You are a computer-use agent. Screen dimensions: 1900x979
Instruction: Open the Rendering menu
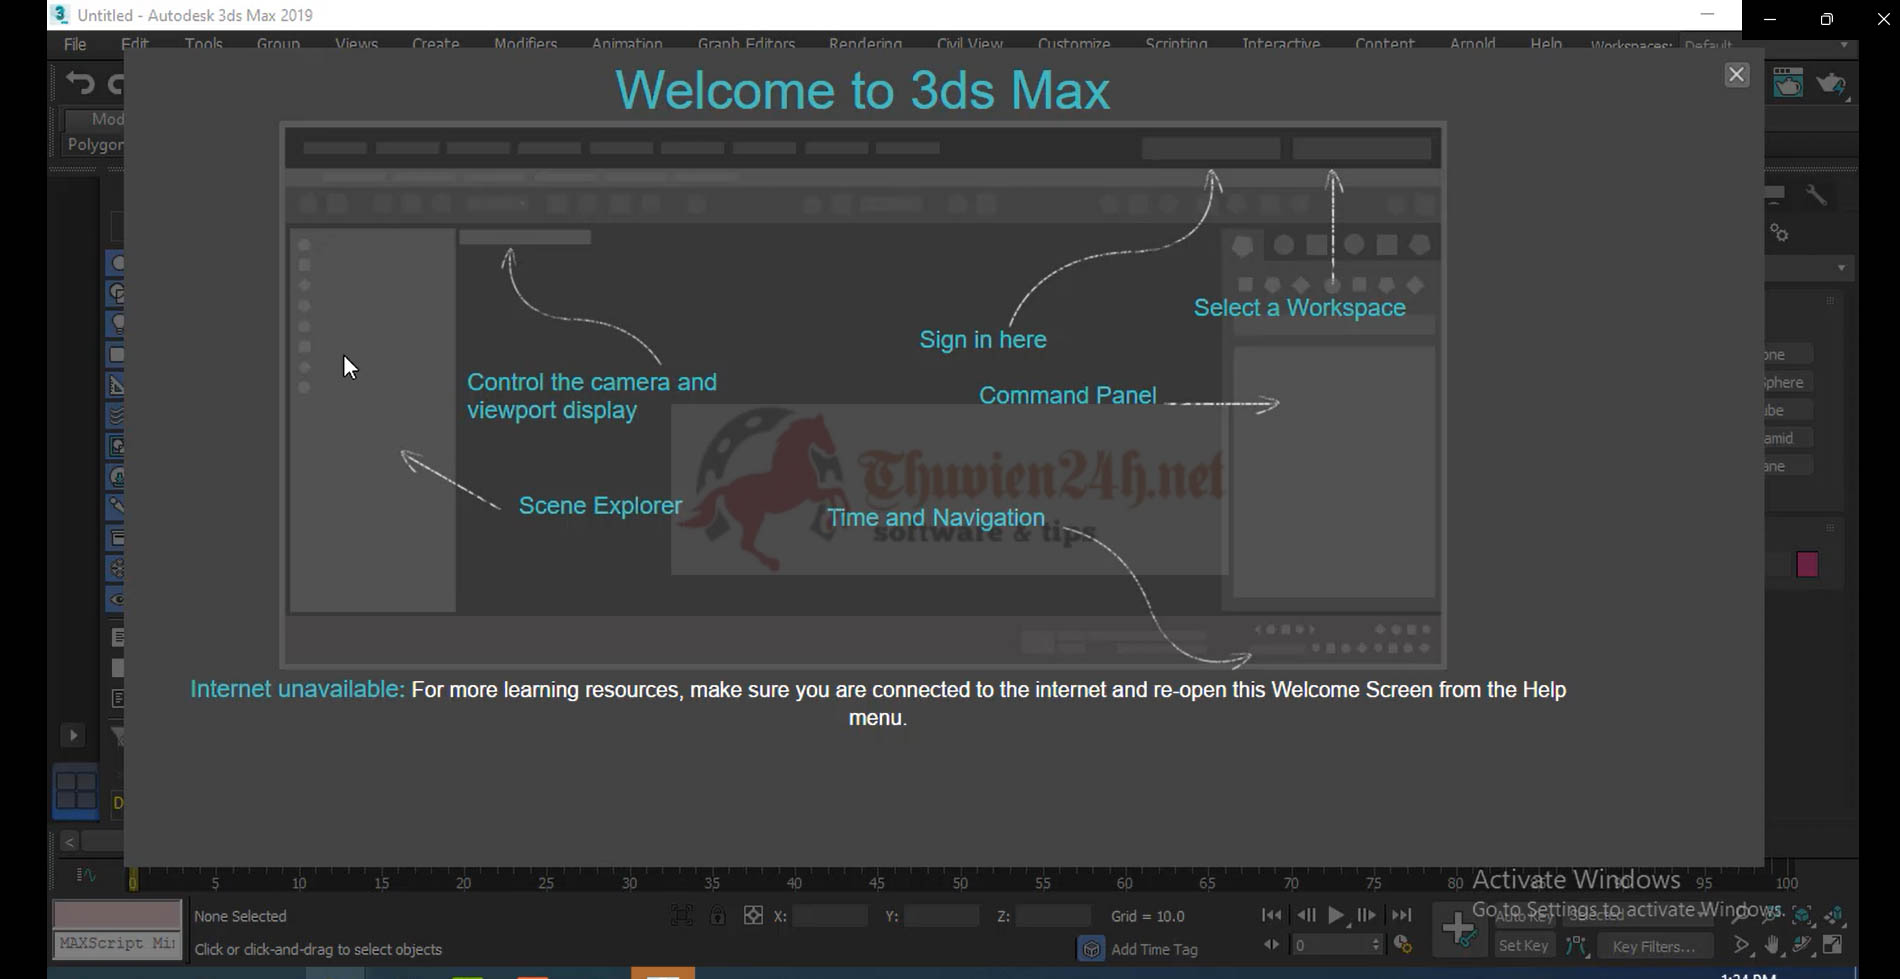[x=865, y=44]
